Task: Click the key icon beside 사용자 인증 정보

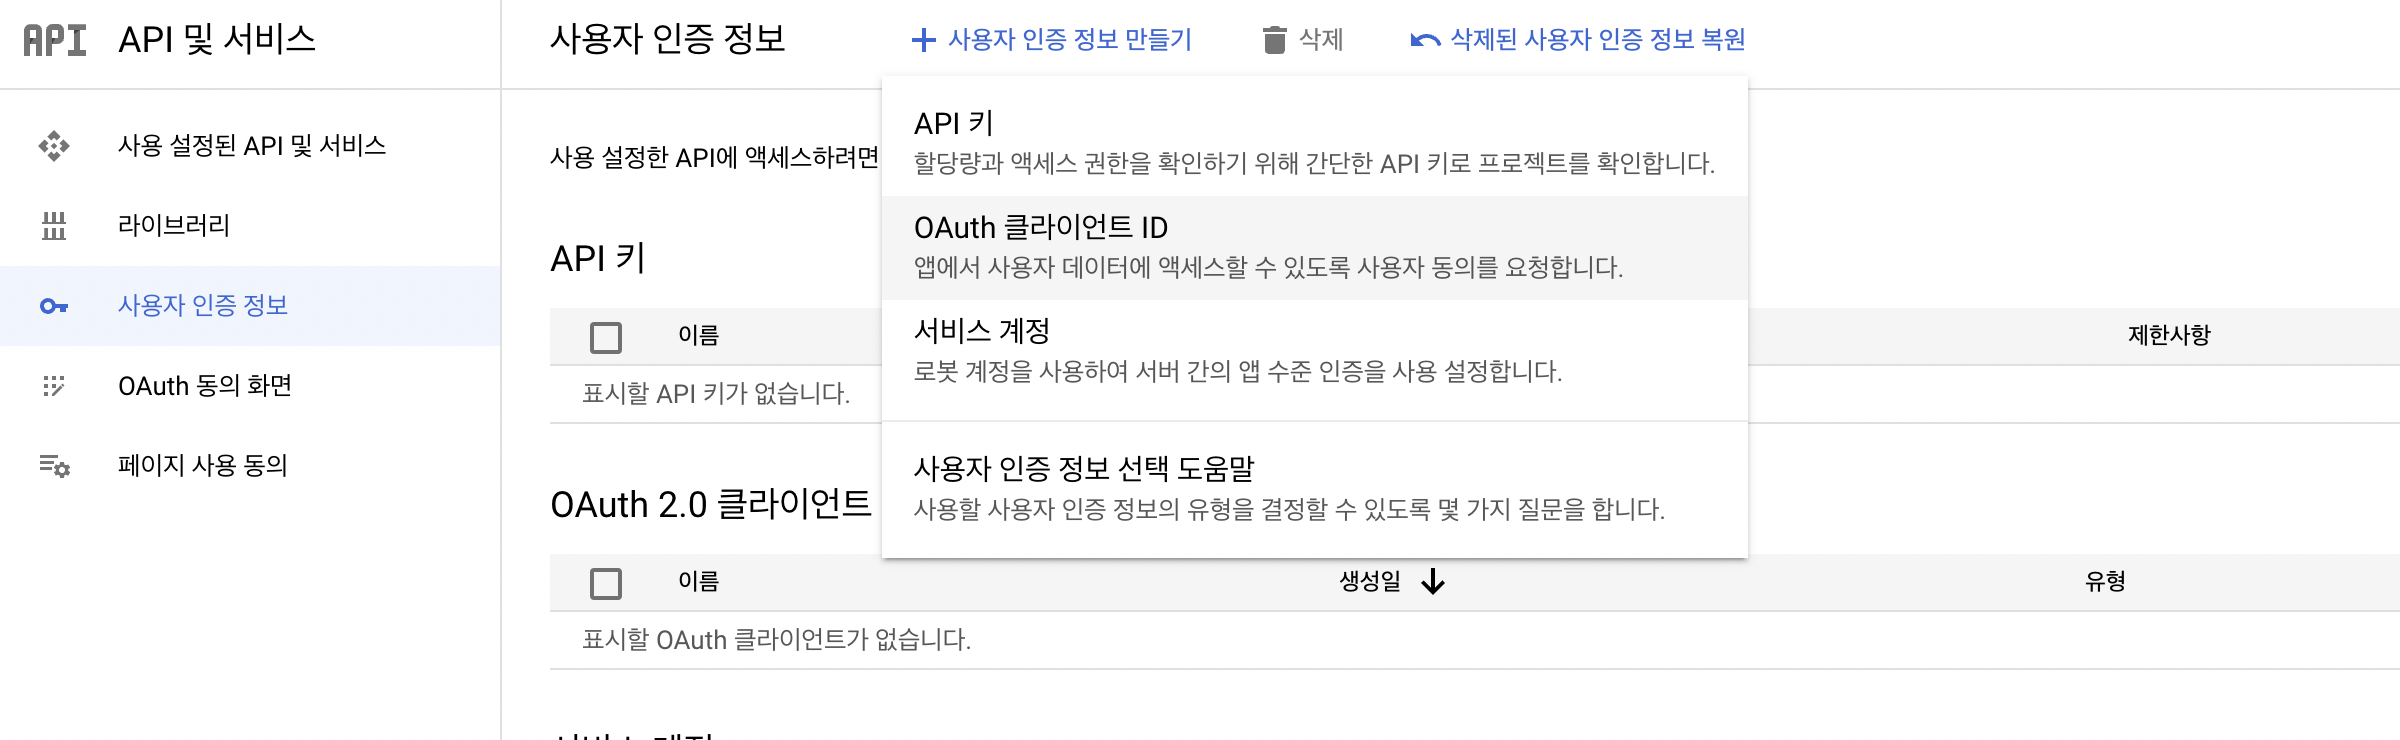Action: (54, 306)
